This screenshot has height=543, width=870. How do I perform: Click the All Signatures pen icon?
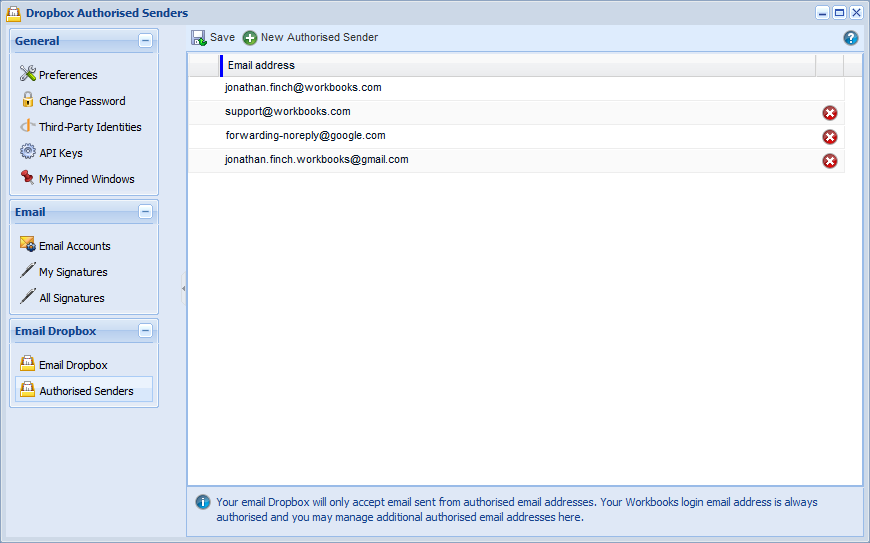tap(28, 296)
